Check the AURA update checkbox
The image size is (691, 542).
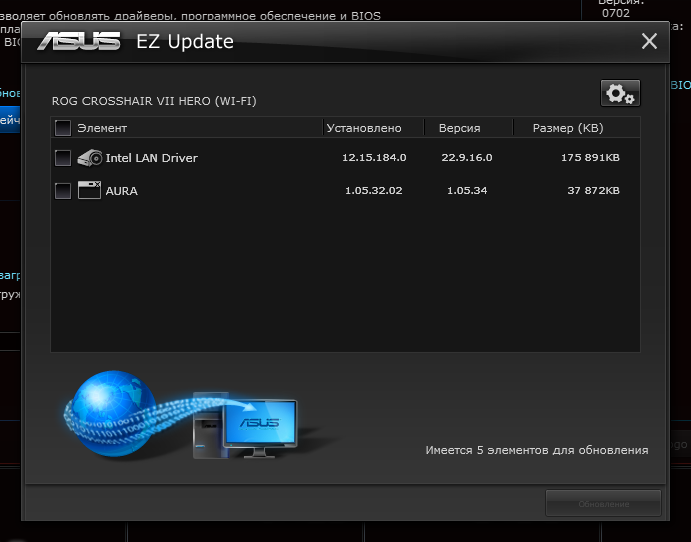pyautogui.click(x=63, y=191)
